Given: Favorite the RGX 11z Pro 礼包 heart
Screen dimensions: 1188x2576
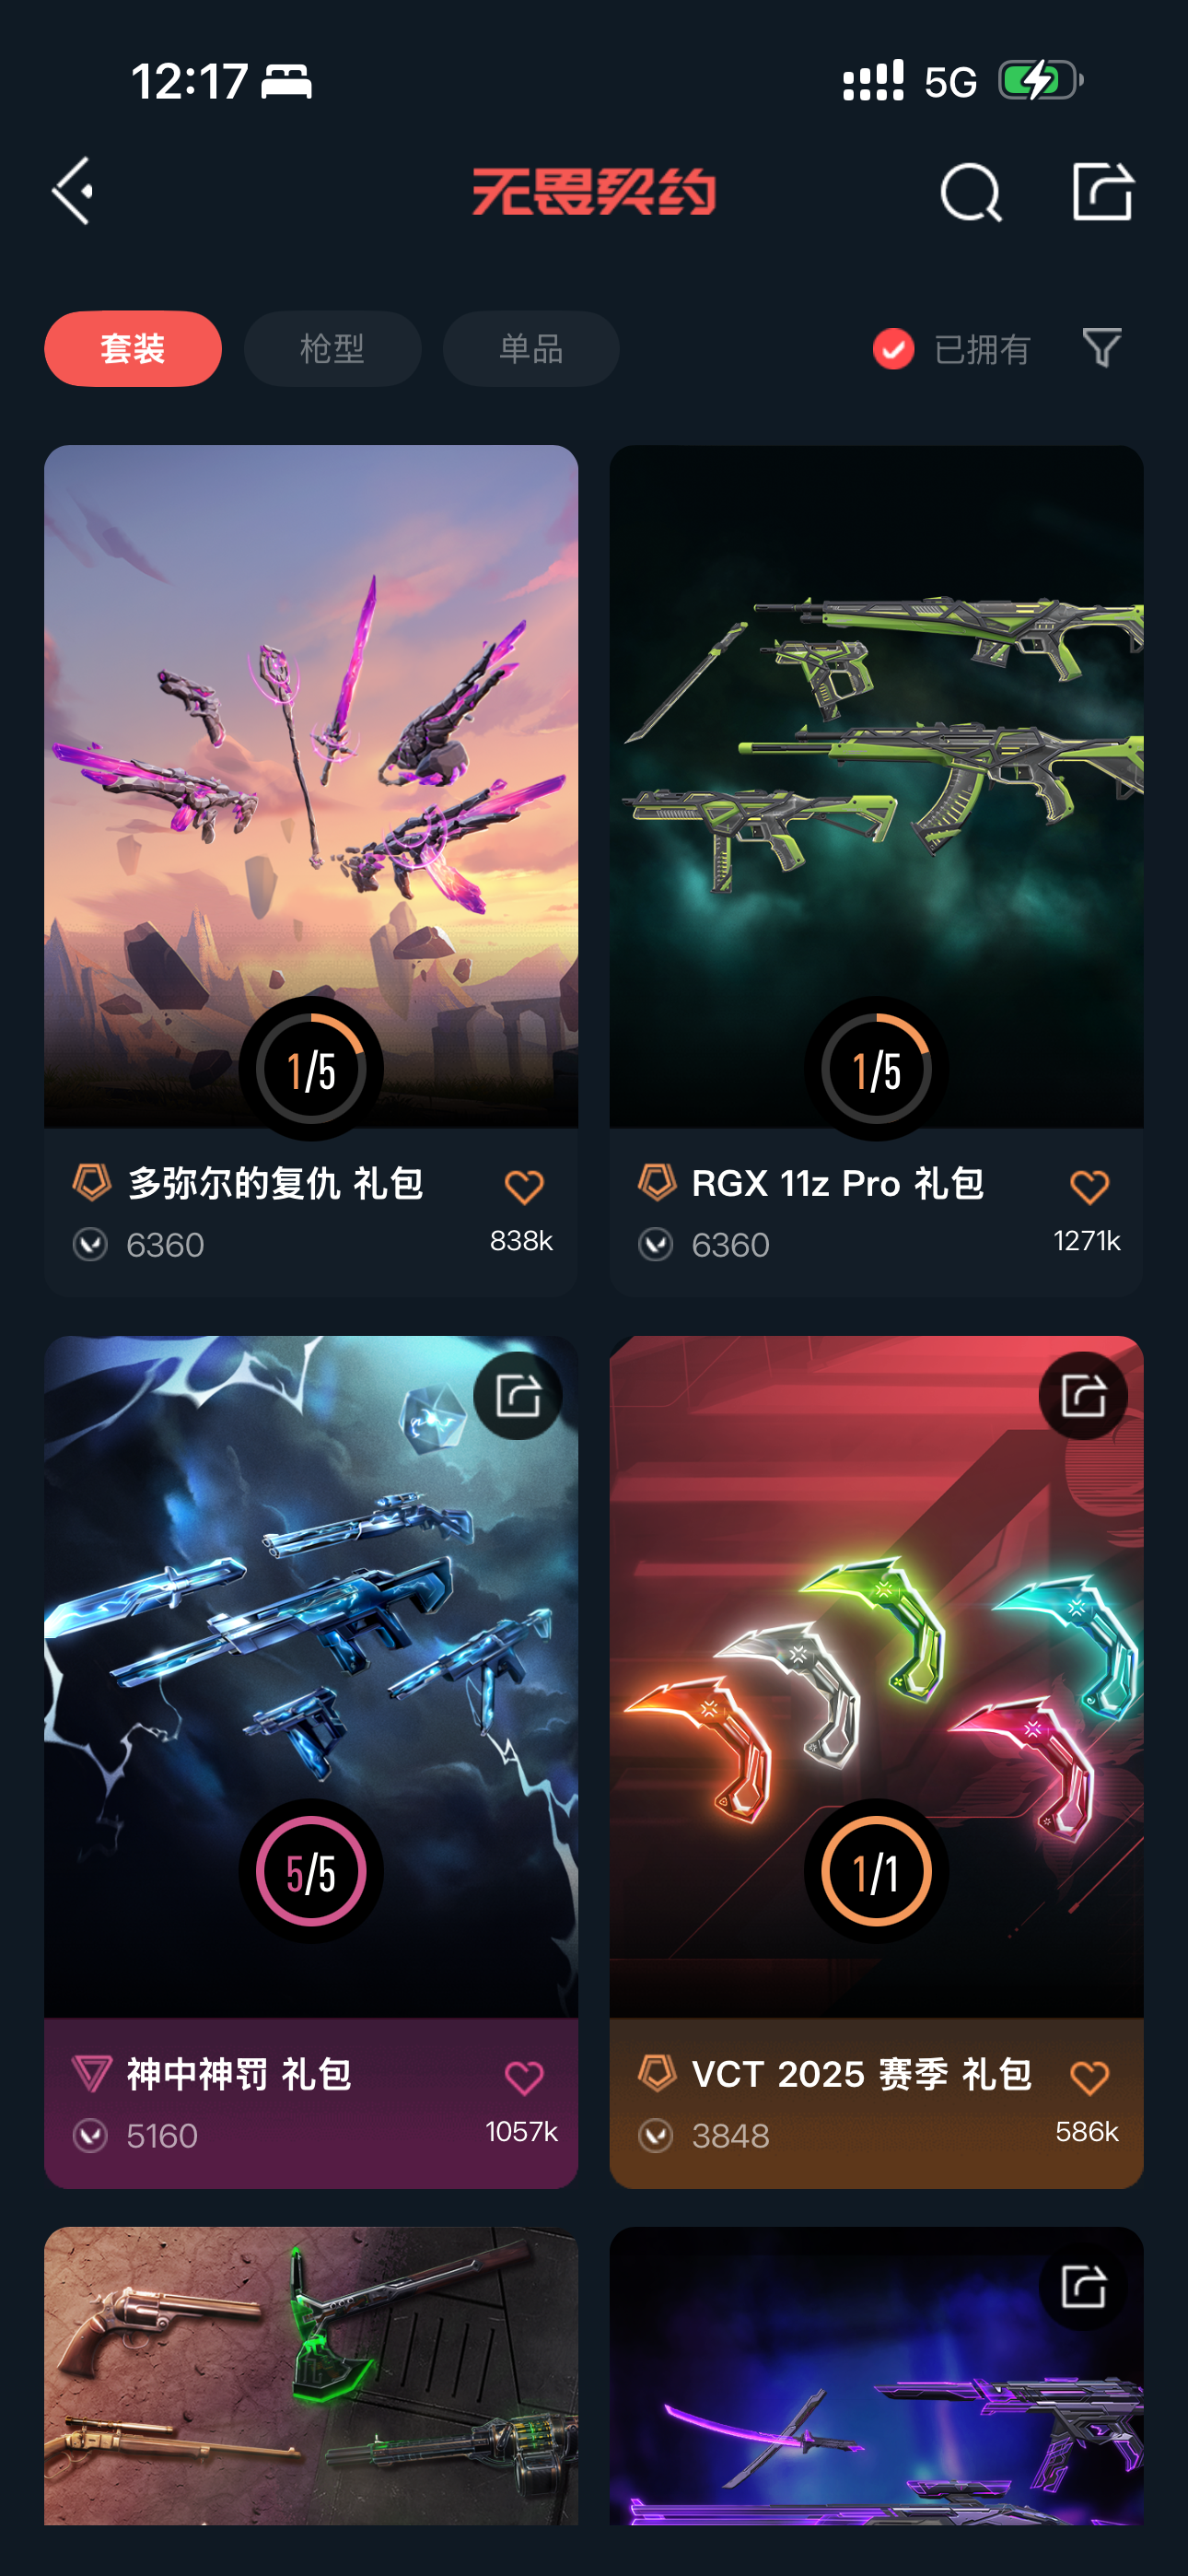Looking at the screenshot, I should pos(1089,1187).
